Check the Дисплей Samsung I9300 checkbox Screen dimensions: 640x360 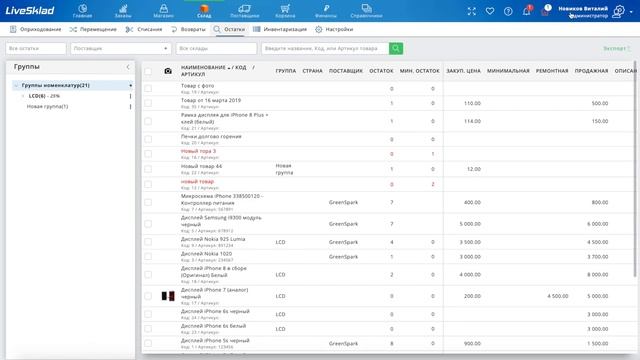point(148,224)
